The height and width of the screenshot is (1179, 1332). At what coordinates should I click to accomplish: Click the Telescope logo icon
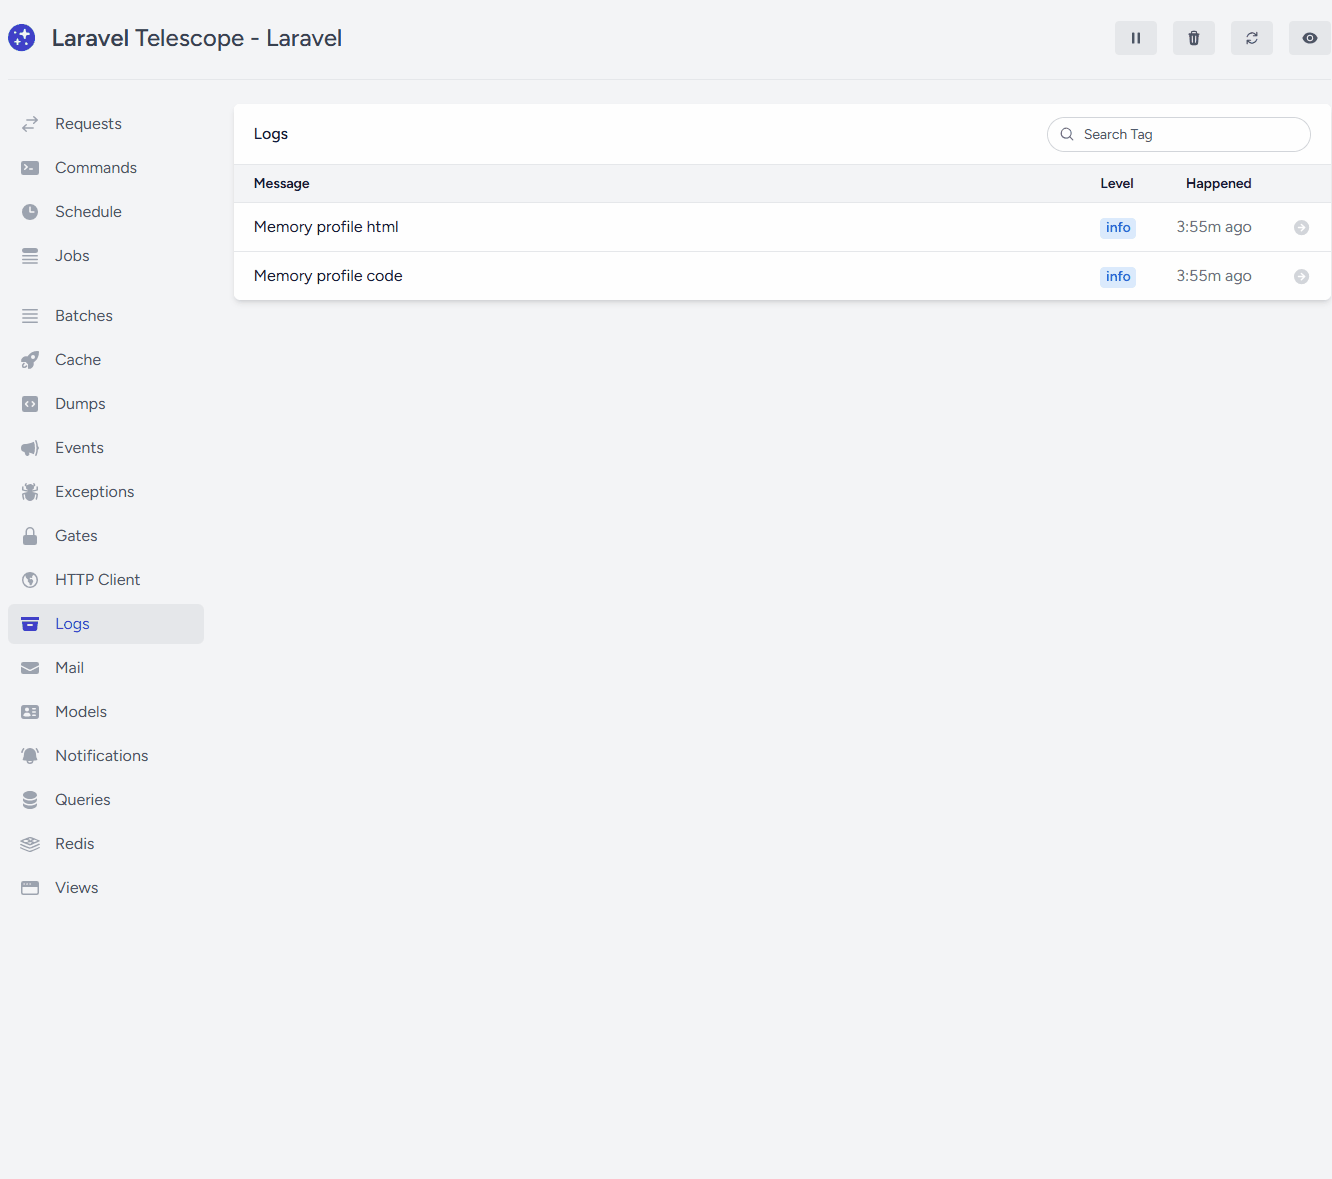tap(22, 38)
